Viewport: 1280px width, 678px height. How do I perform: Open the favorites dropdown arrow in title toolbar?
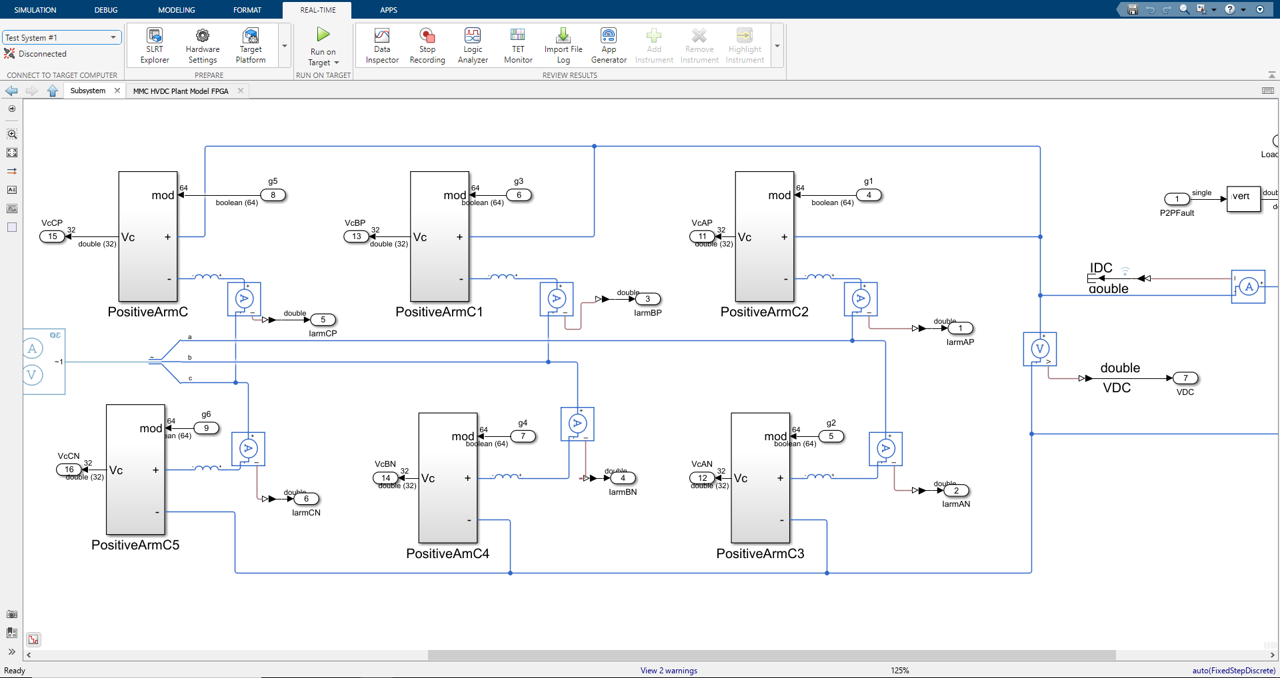[1213, 9]
